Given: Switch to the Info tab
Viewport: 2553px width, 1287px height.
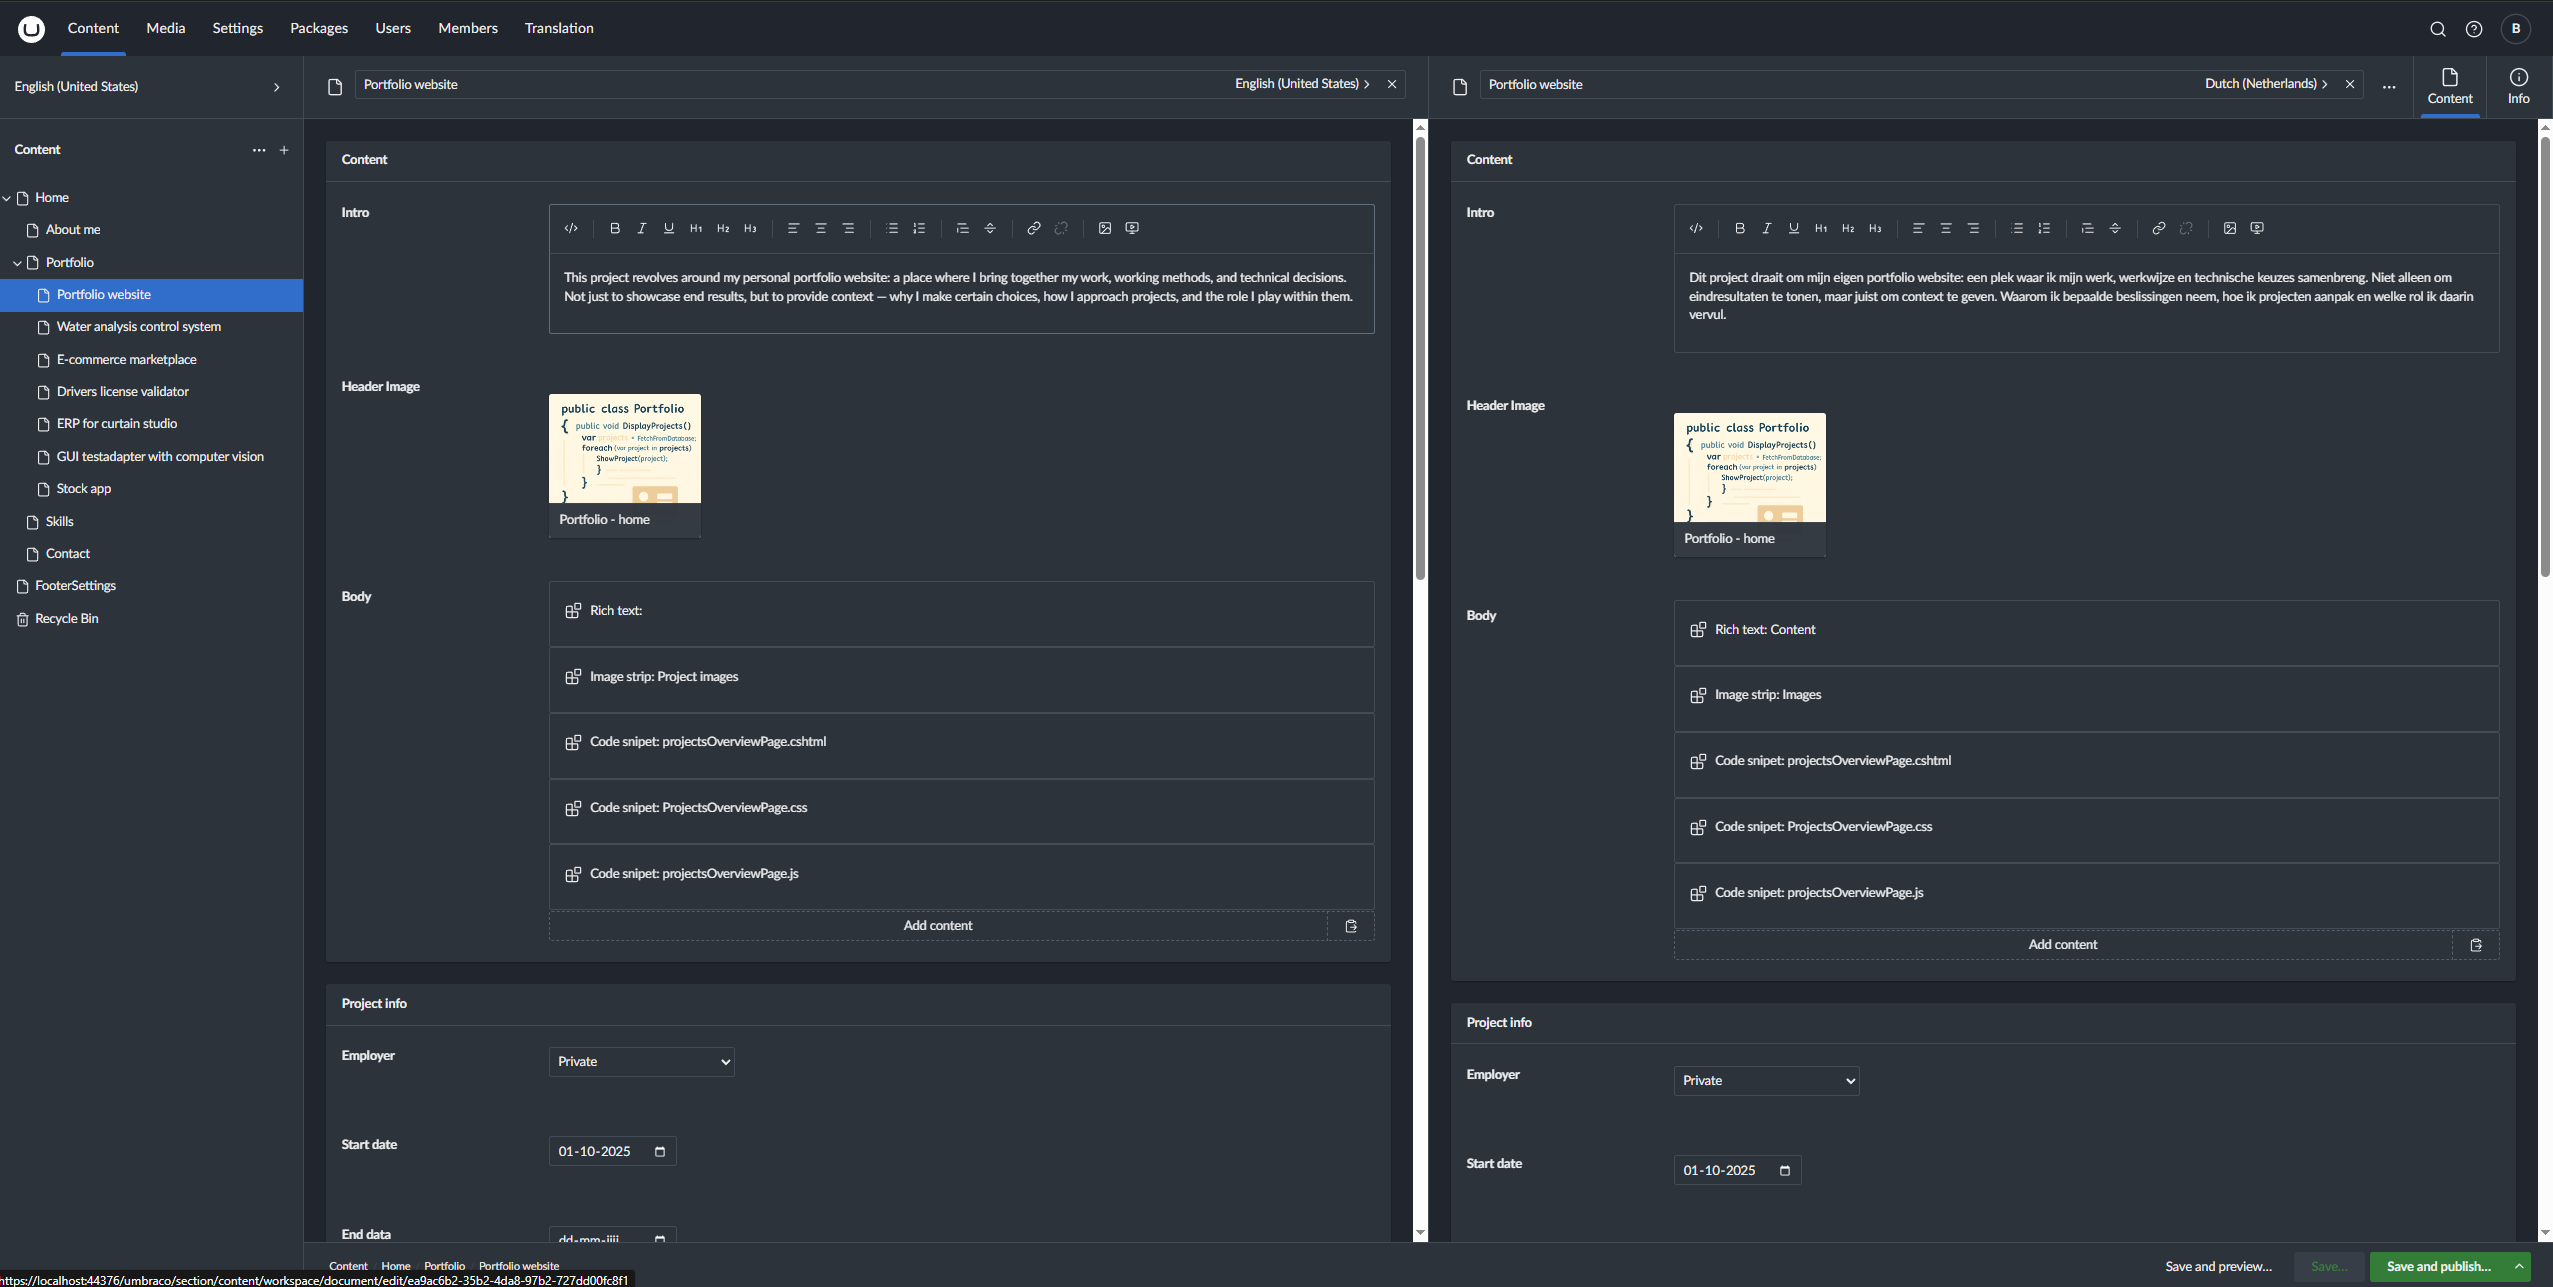Looking at the screenshot, I should [2518, 86].
